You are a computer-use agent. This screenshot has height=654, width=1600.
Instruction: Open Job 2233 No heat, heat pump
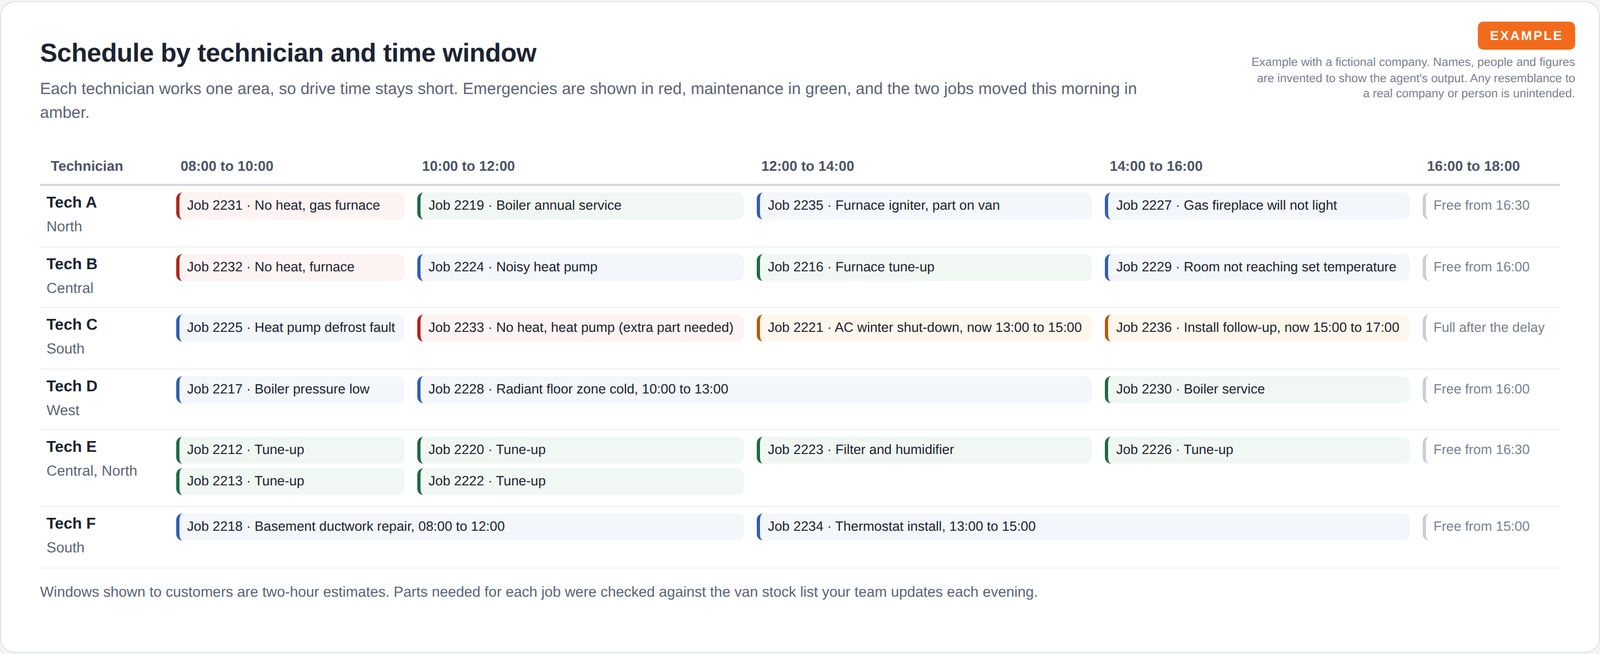[x=580, y=327]
